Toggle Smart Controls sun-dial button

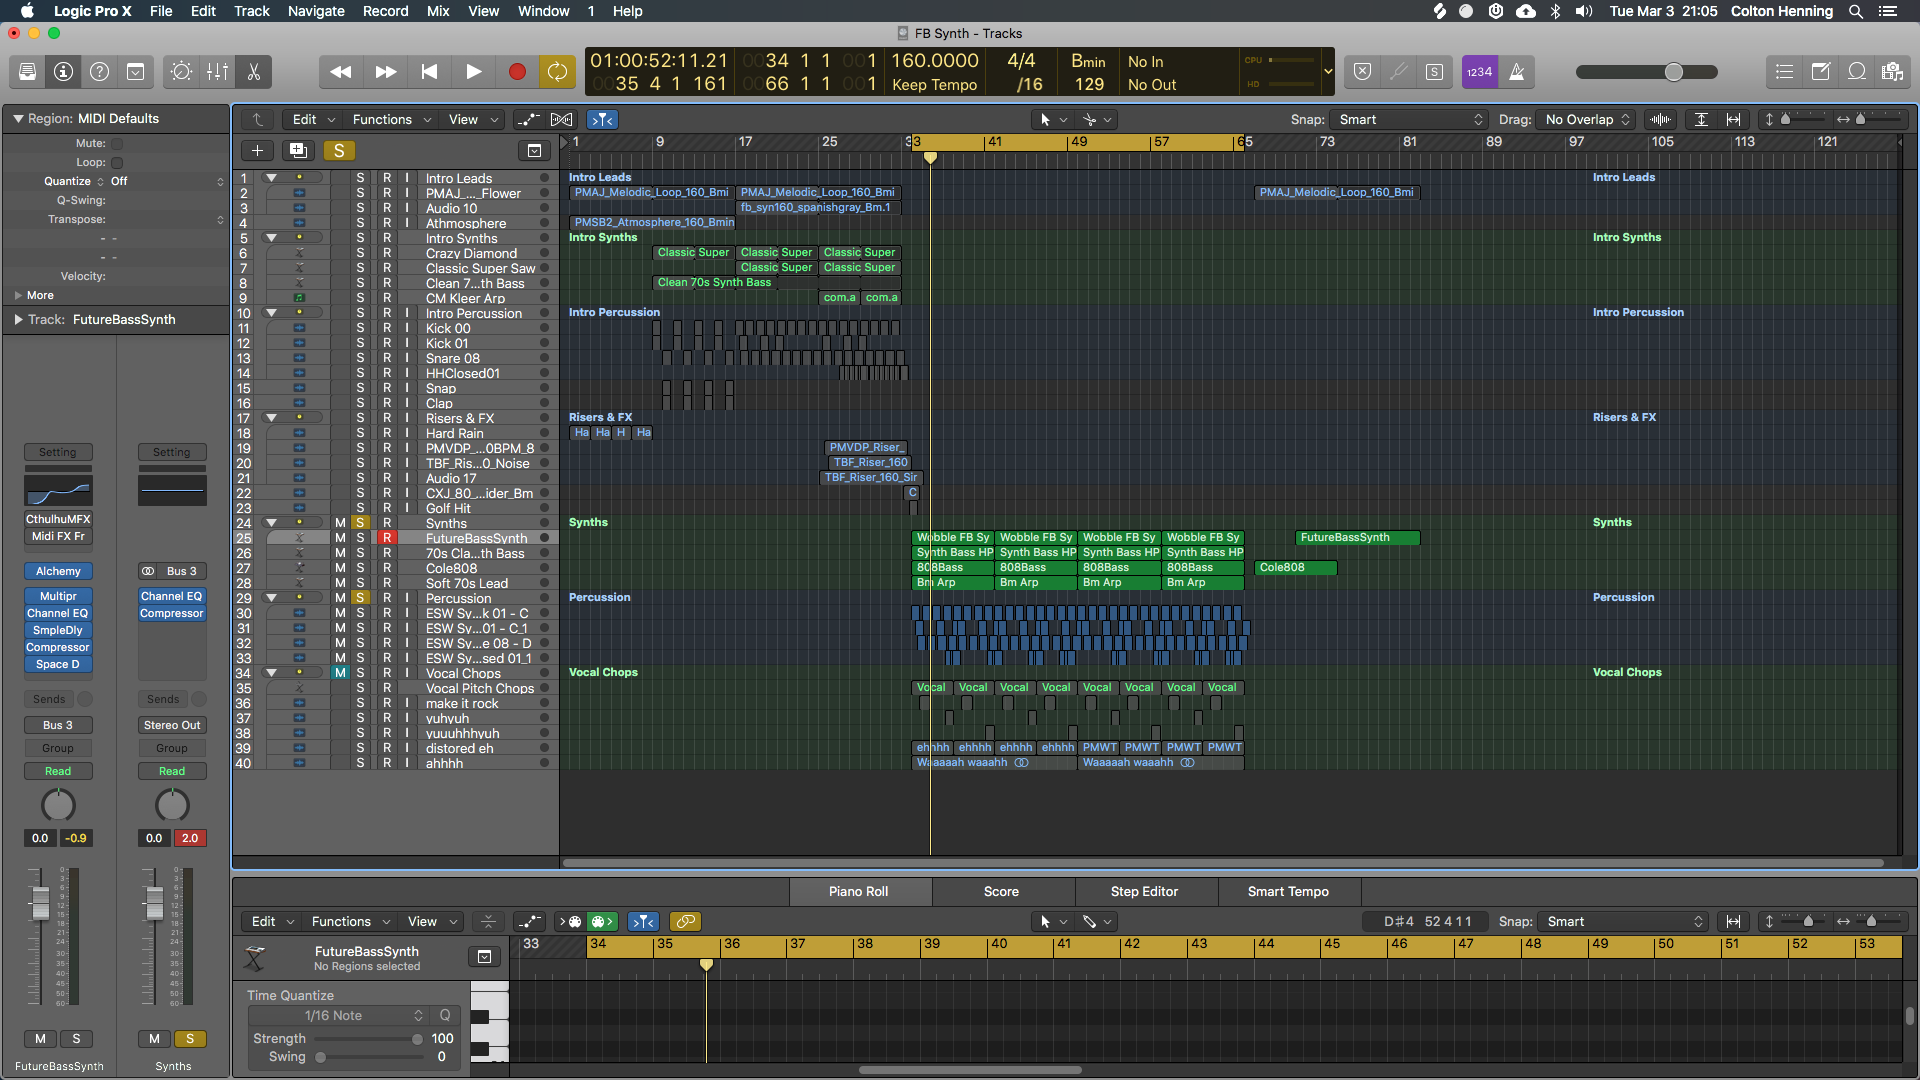[x=181, y=72]
